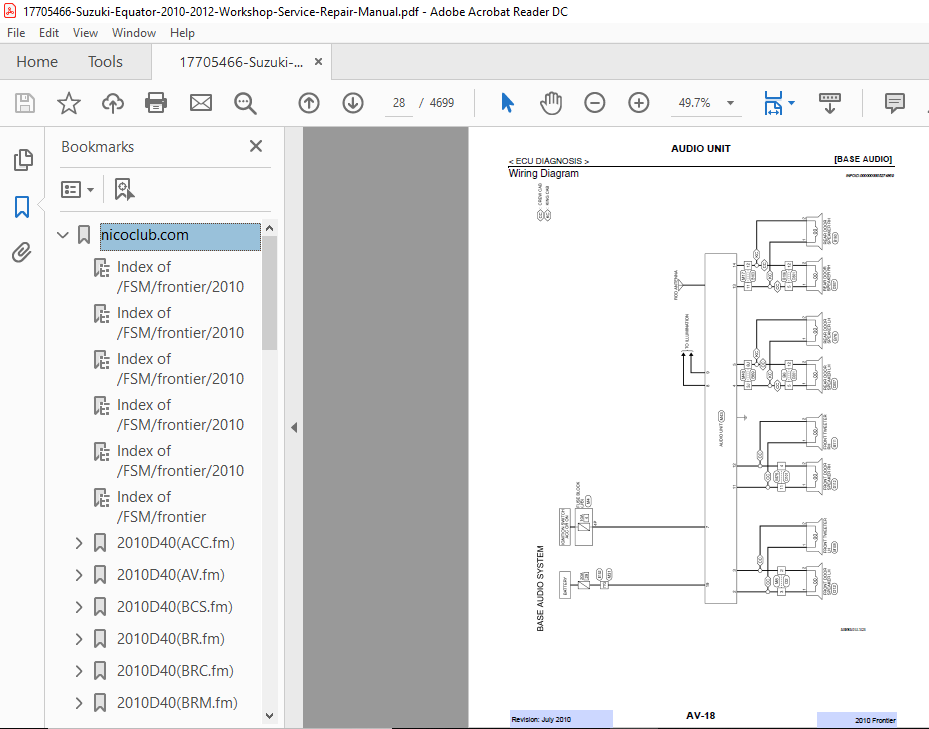Click the AUDIO UNIT page heading
This screenshot has width=929, height=729.
(x=700, y=149)
